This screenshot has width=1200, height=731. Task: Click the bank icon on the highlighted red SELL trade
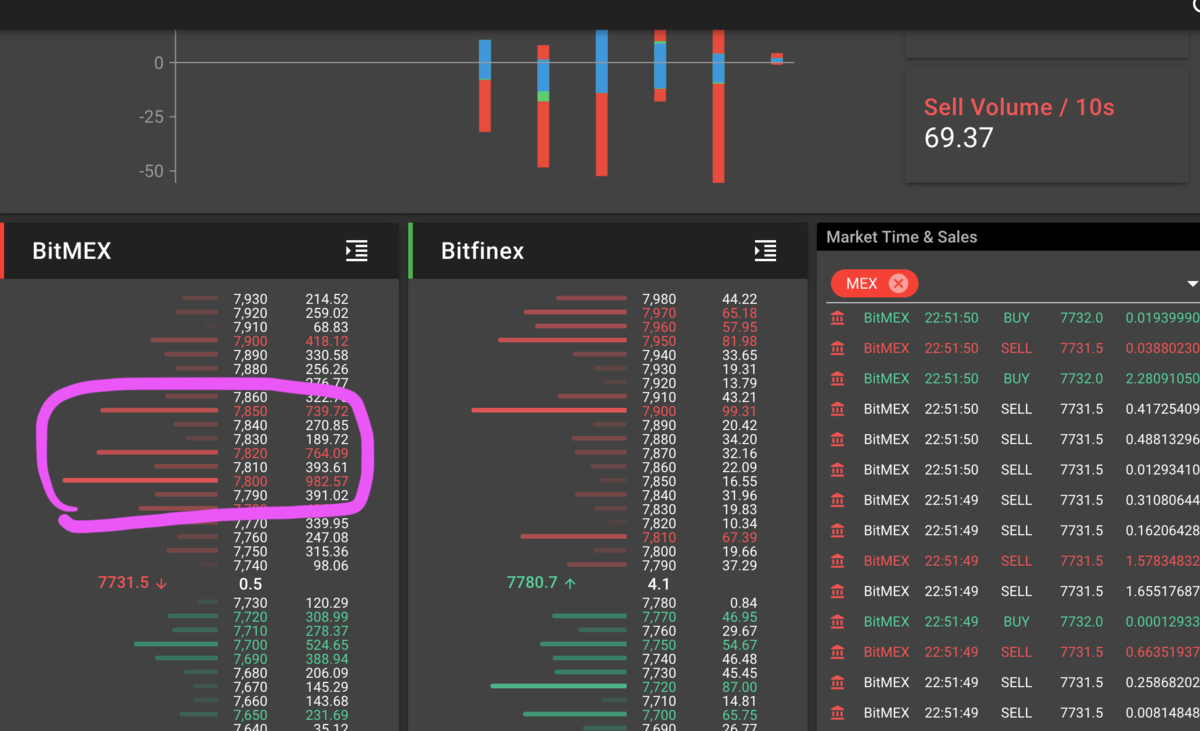click(837, 560)
